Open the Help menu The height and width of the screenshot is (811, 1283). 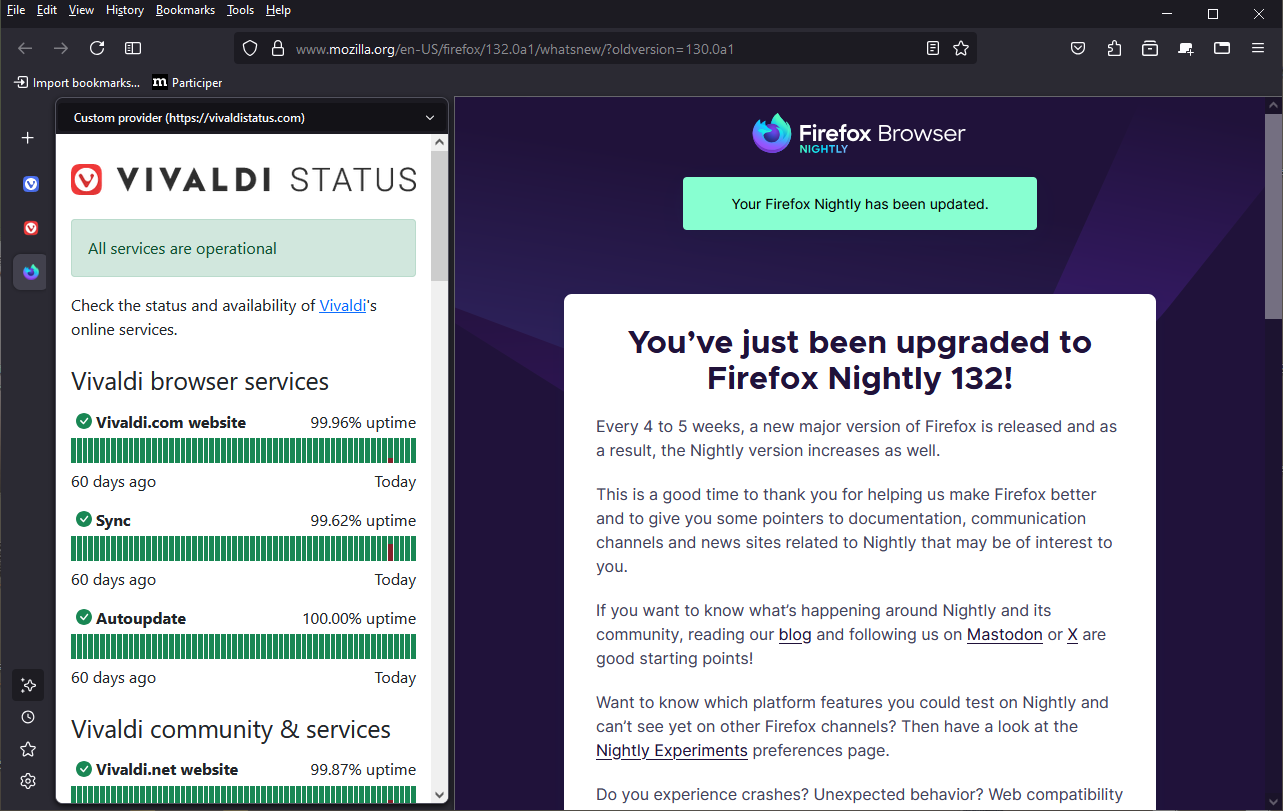tap(278, 10)
